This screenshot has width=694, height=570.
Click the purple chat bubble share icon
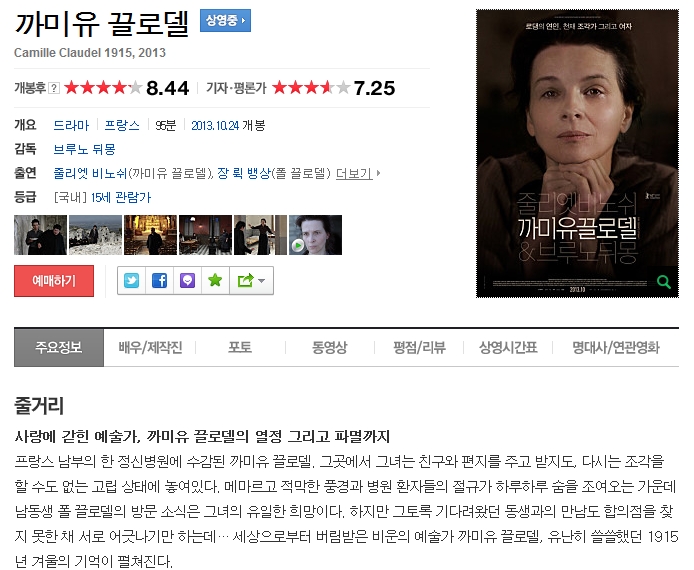point(187,281)
